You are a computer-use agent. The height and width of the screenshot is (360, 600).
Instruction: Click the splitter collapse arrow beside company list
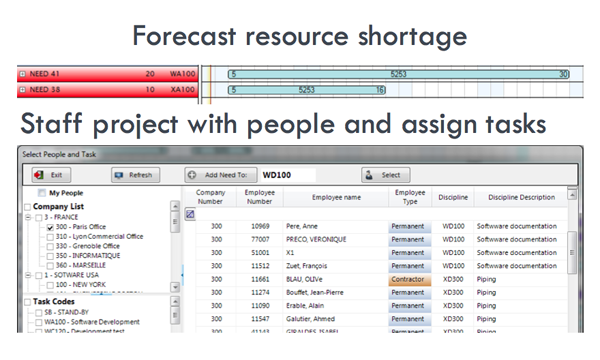[182, 275]
